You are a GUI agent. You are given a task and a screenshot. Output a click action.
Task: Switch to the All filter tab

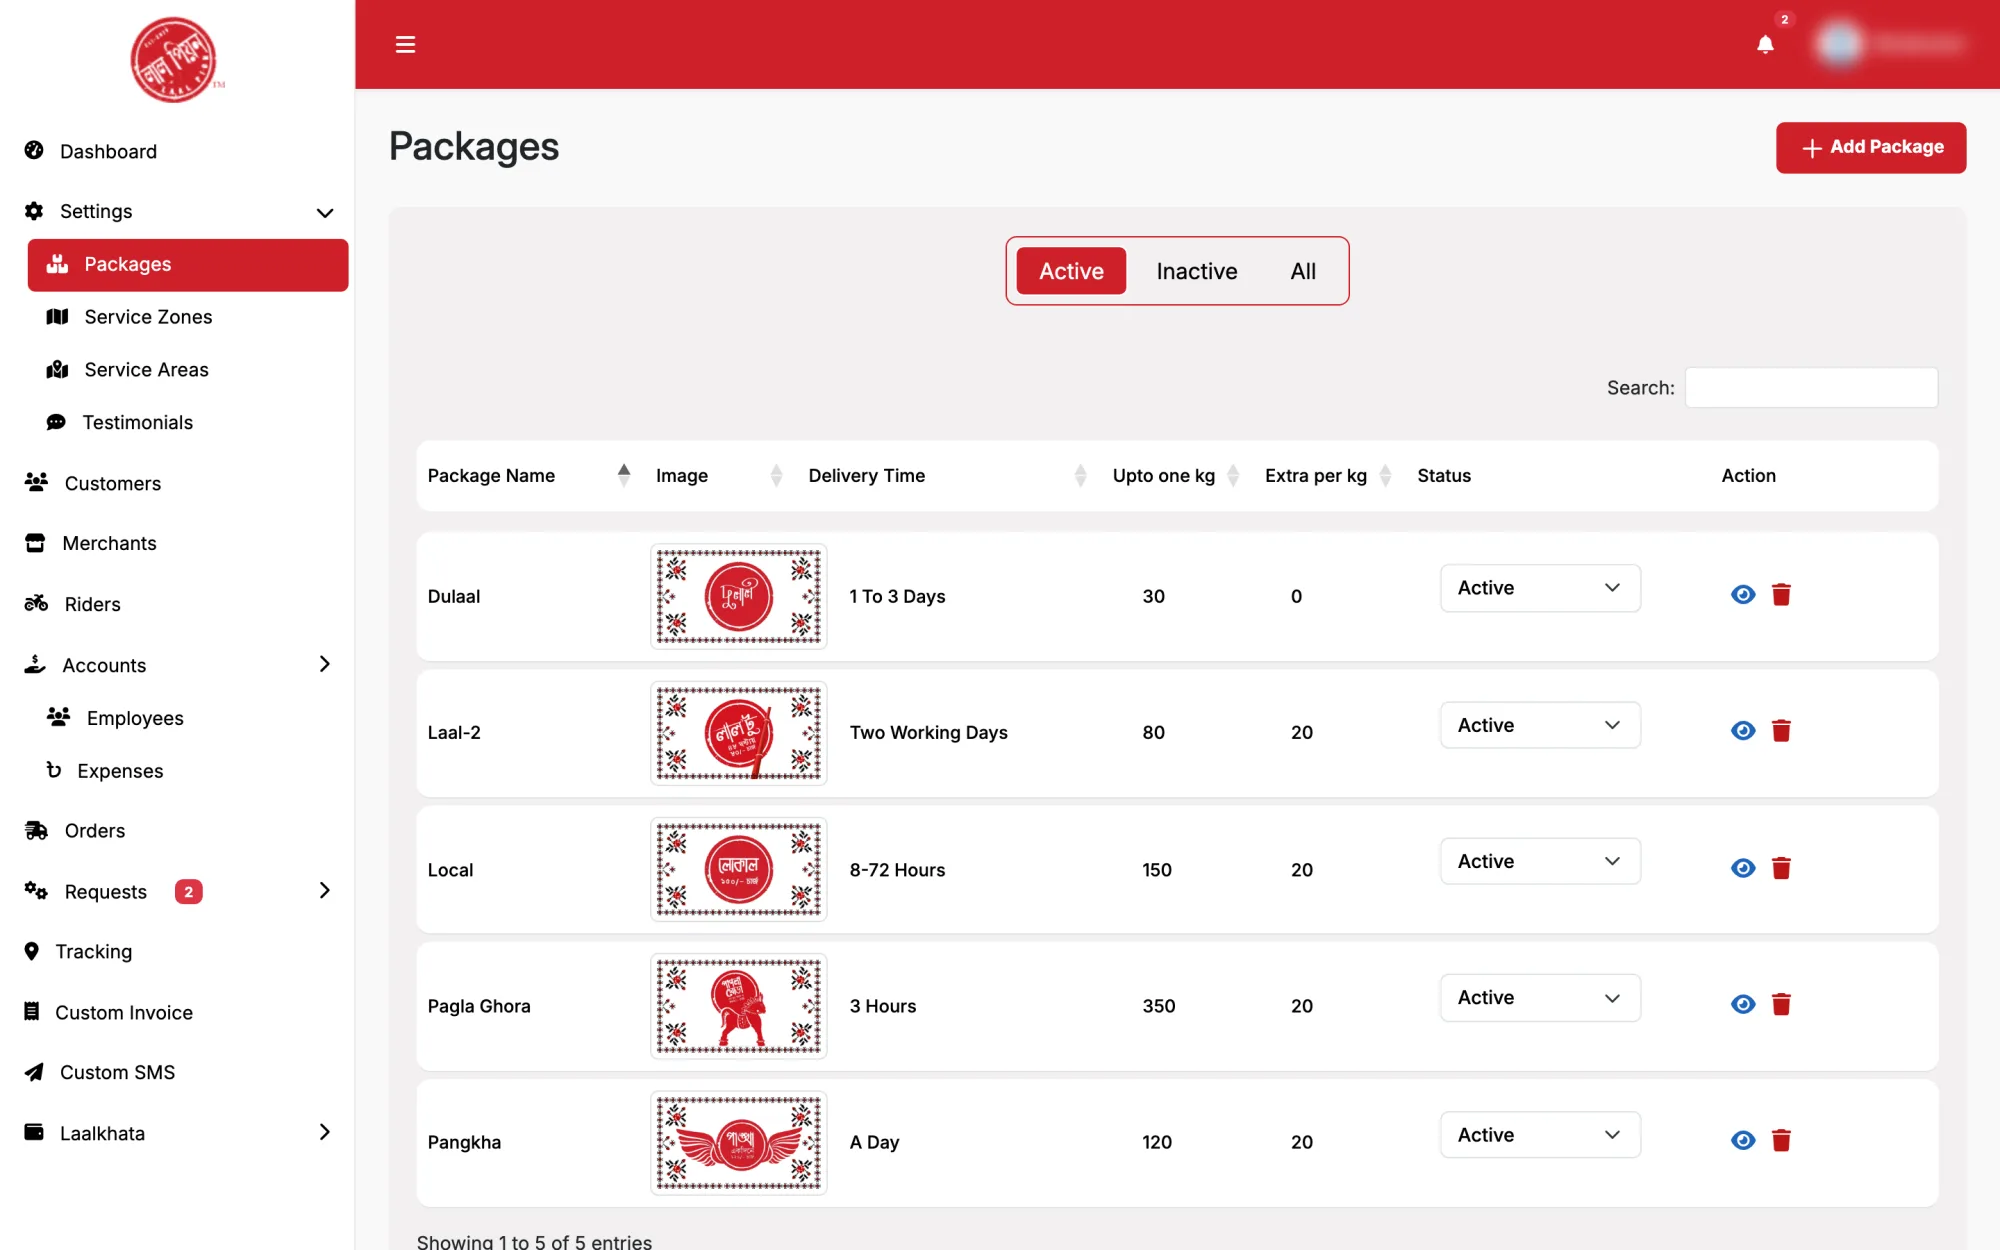(x=1303, y=271)
